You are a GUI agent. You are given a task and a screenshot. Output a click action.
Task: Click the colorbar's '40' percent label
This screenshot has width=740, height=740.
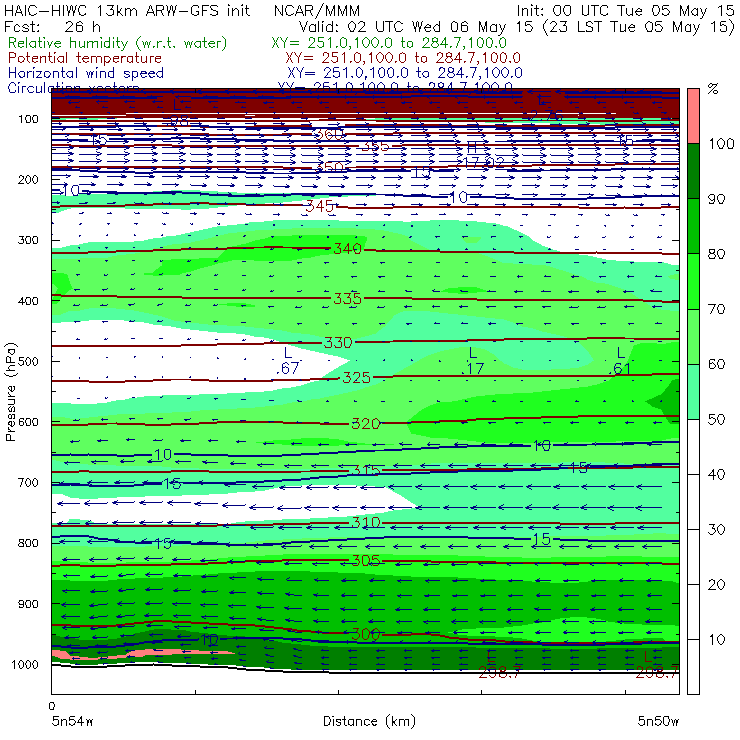tap(716, 474)
